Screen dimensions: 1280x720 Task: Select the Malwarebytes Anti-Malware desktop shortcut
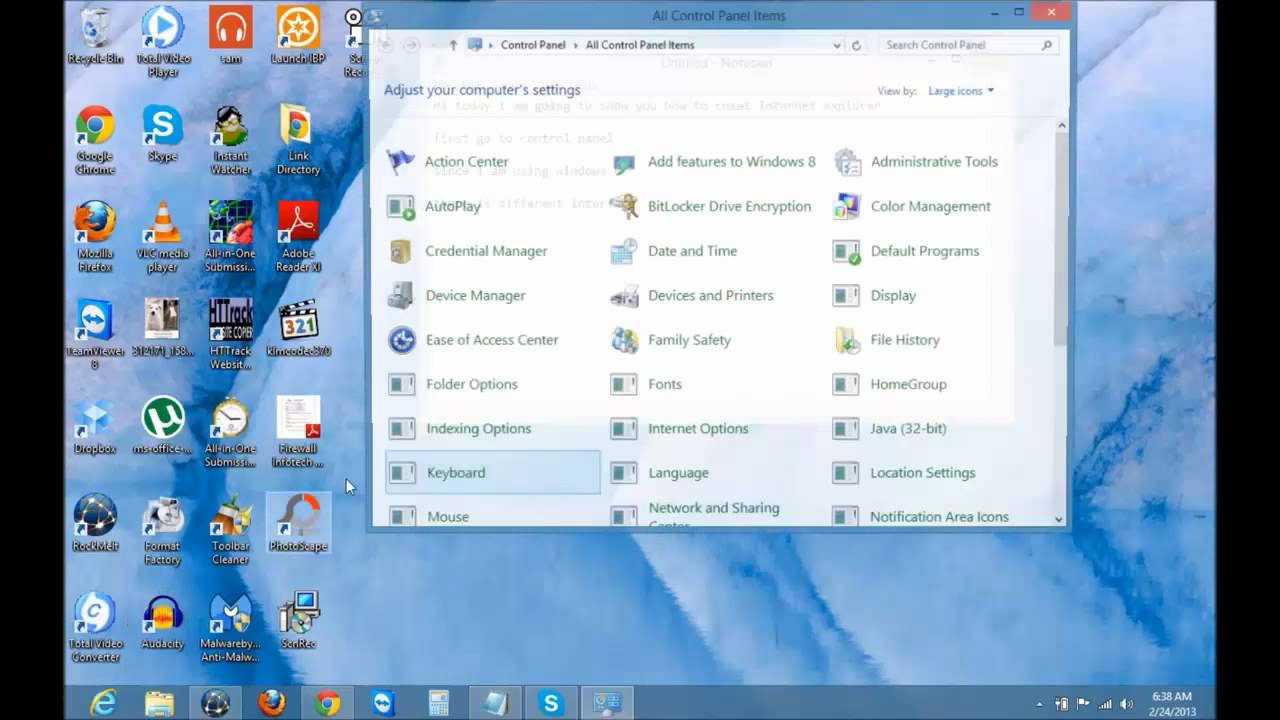(x=230, y=628)
